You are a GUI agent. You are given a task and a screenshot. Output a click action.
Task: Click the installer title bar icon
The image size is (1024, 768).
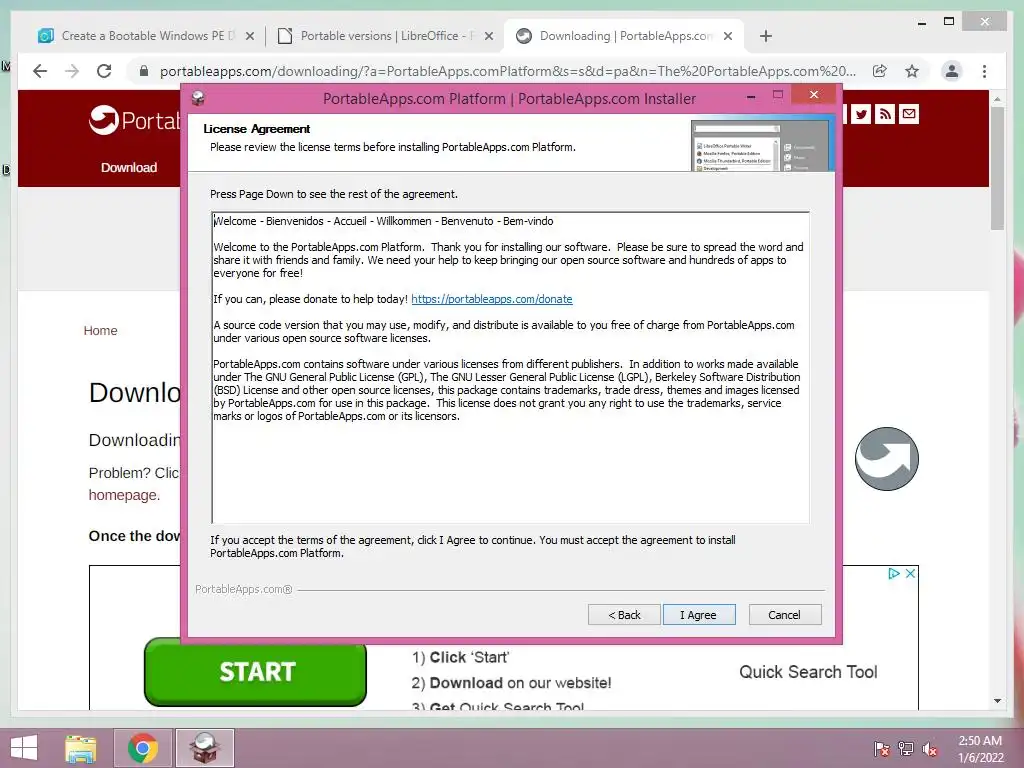[198, 99]
